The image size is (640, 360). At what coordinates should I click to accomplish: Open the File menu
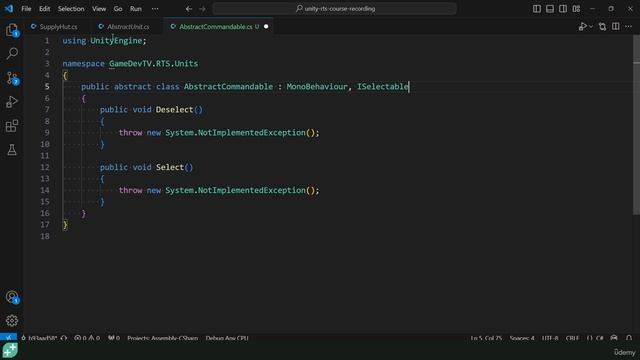[x=26, y=9]
